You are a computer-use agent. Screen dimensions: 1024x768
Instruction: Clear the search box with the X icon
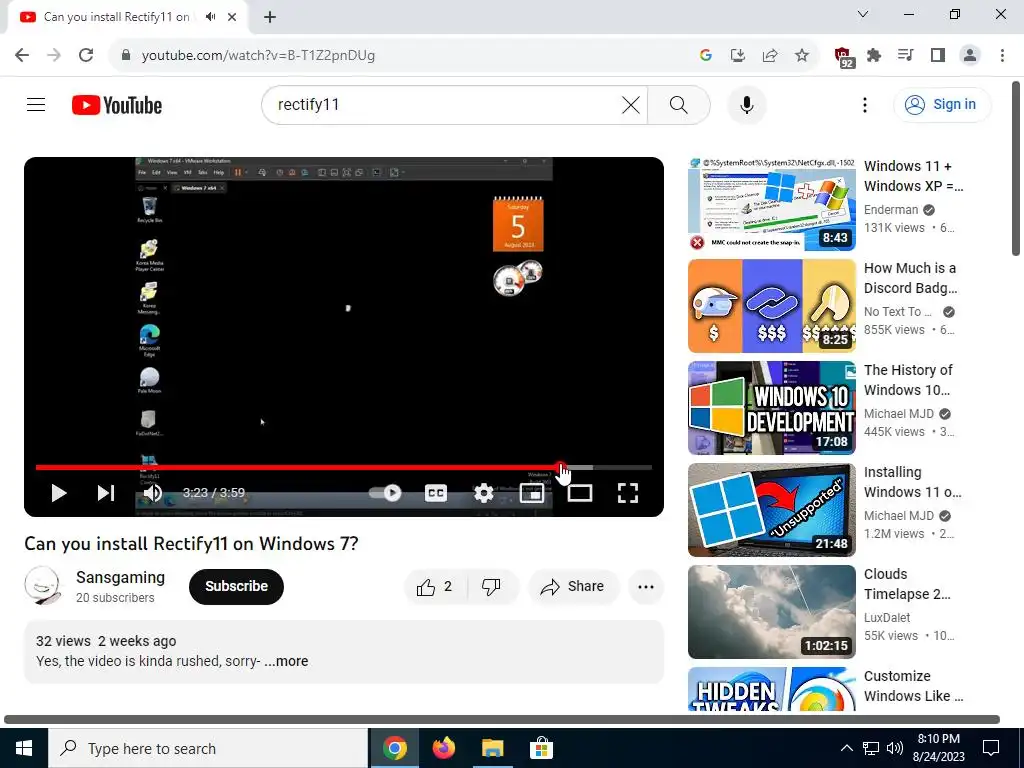pyautogui.click(x=630, y=104)
